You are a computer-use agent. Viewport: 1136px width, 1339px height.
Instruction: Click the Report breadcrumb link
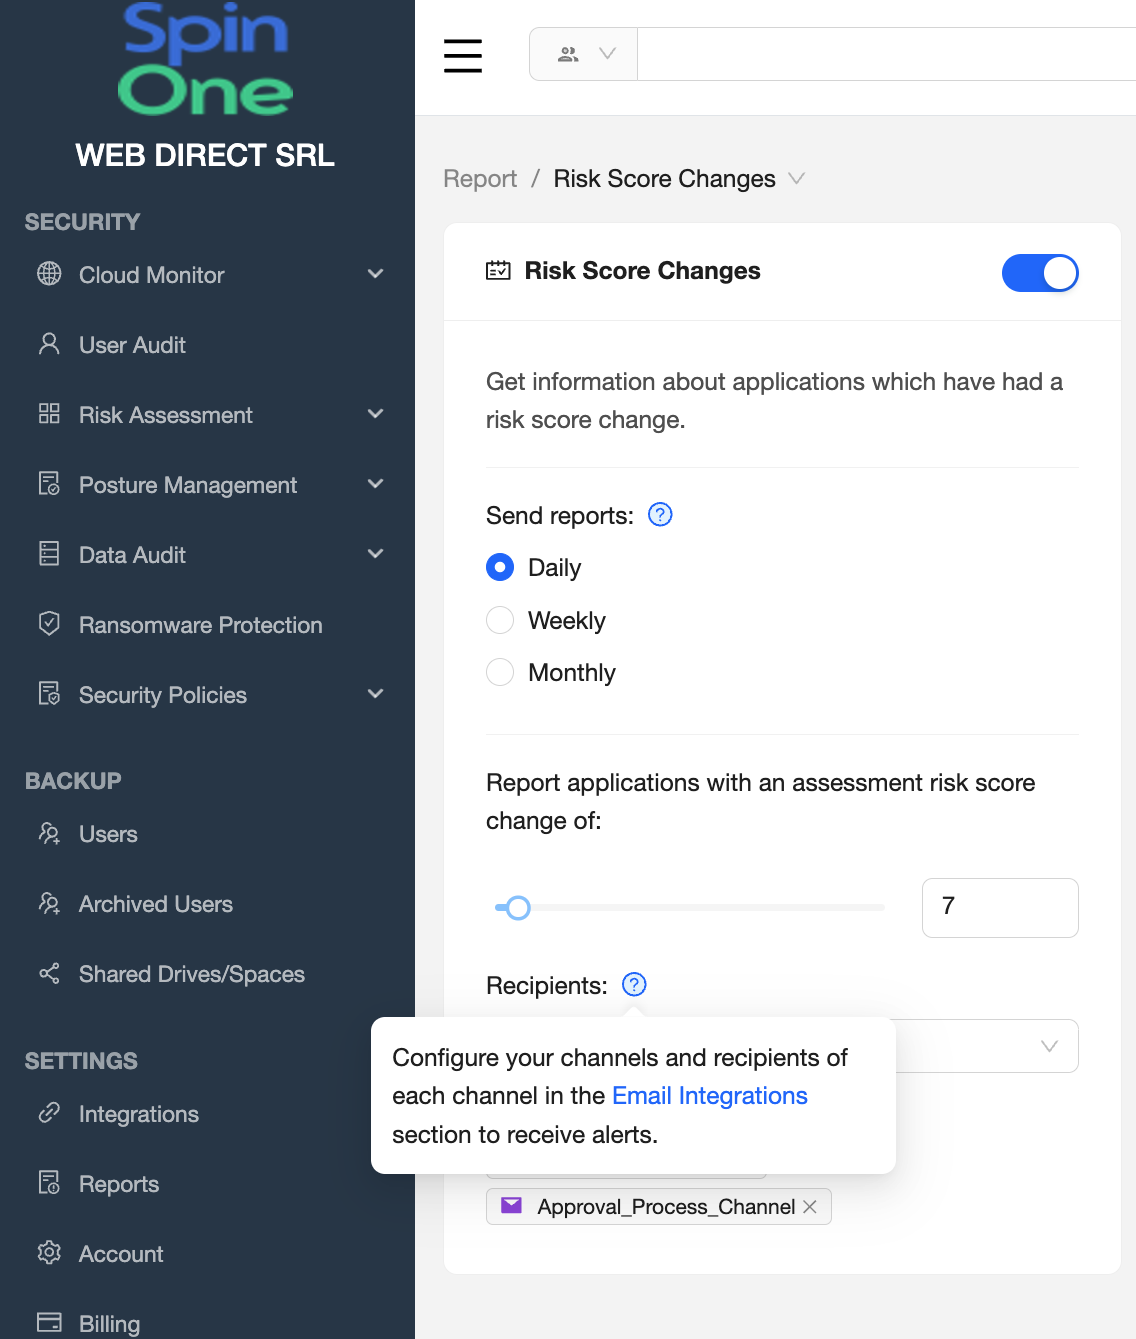click(480, 179)
